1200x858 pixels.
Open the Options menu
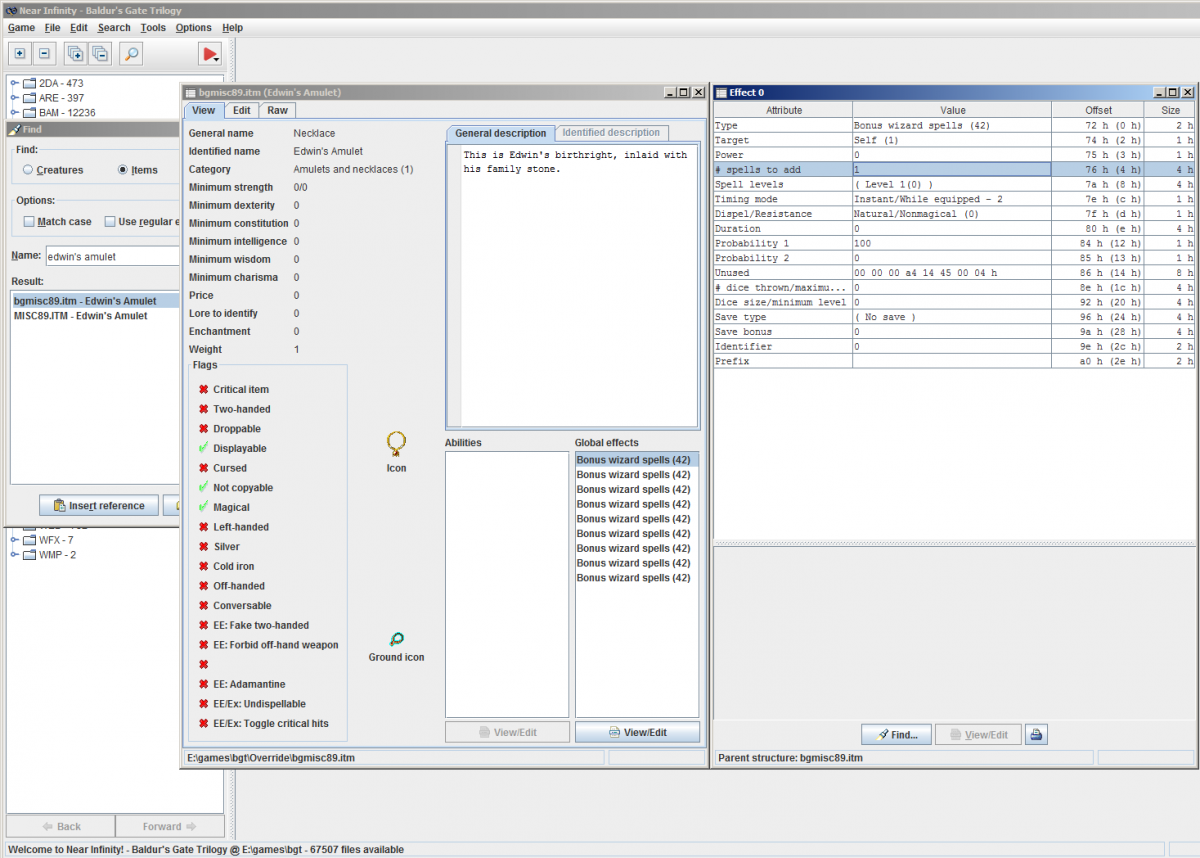click(x=194, y=28)
